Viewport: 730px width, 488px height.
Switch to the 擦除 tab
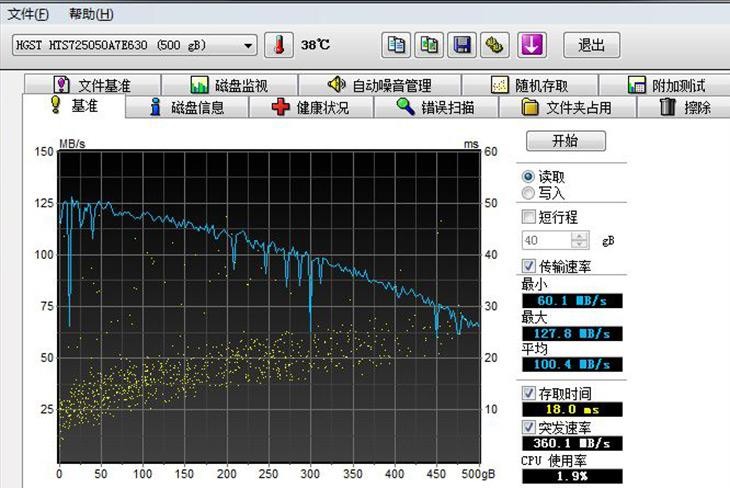[x=684, y=108]
